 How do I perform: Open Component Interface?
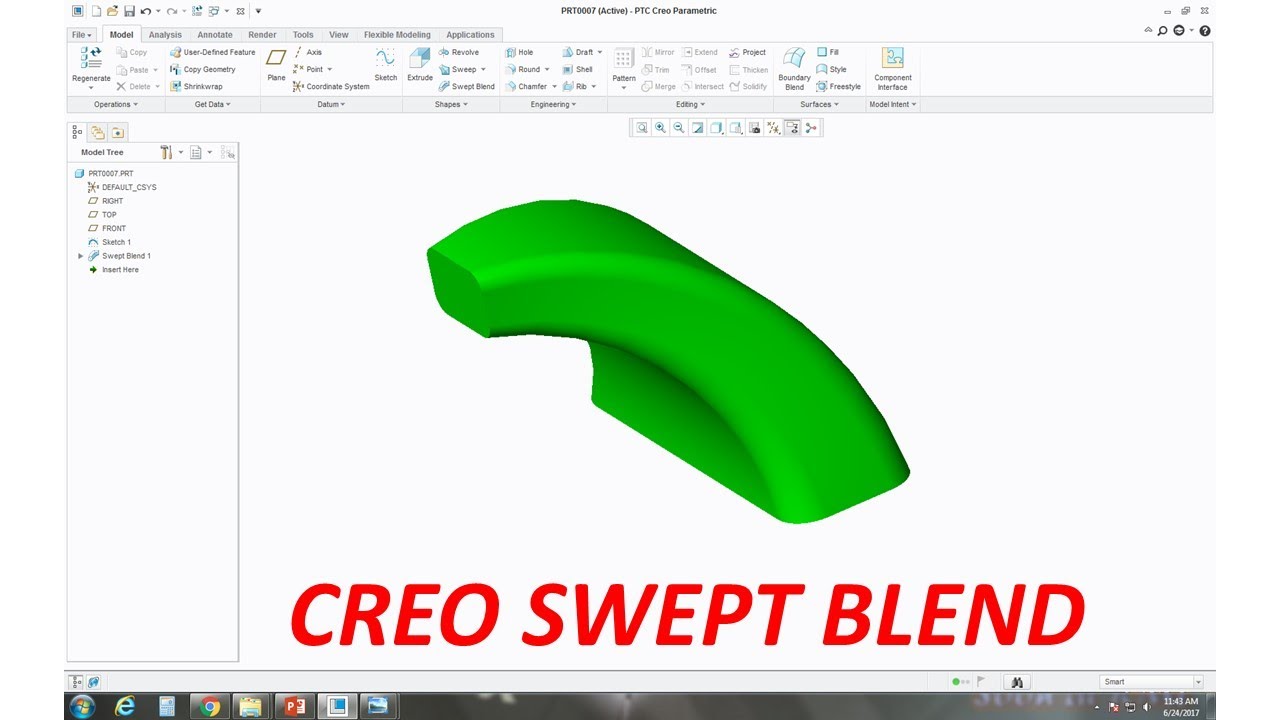point(893,67)
